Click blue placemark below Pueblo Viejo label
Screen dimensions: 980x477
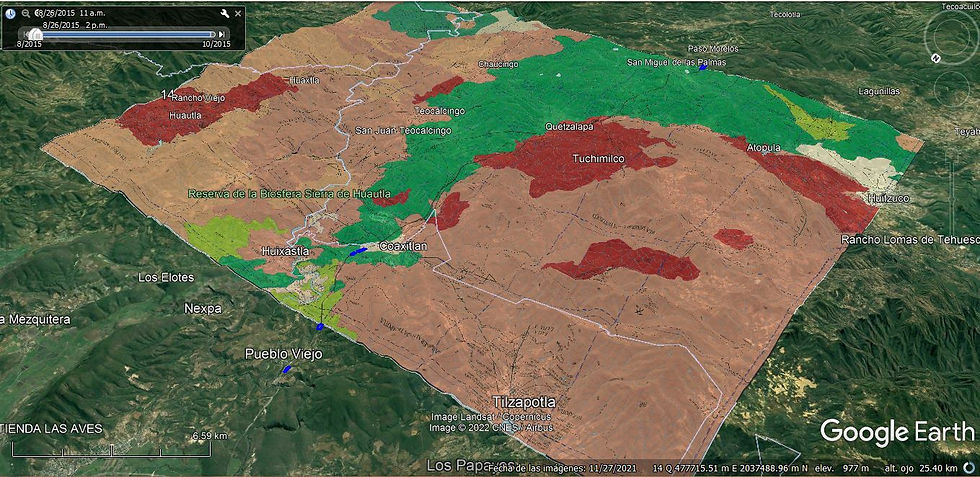point(287,369)
